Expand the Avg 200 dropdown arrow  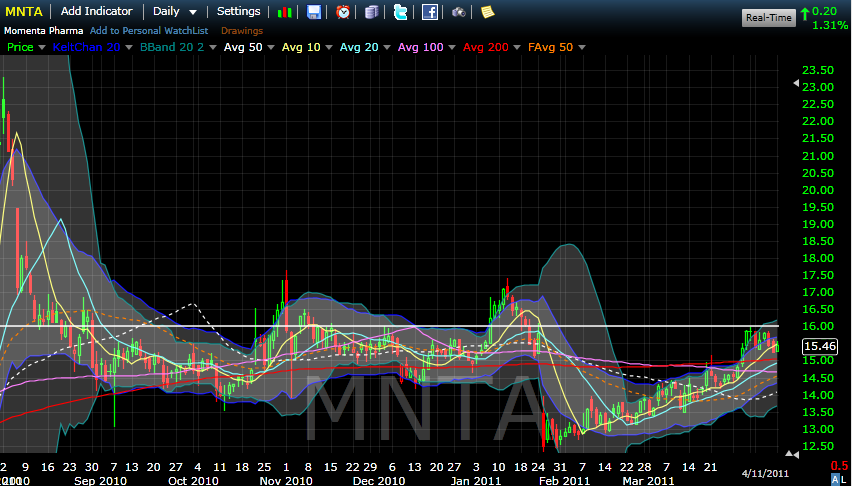(517, 48)
